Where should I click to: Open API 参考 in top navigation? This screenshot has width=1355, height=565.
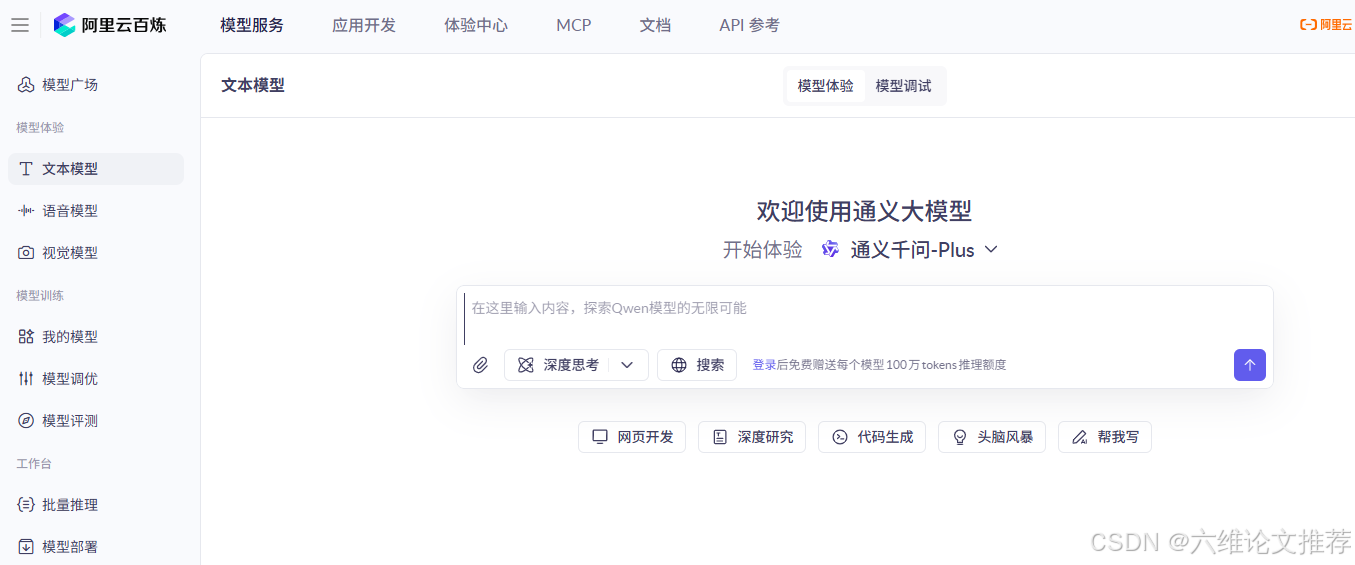[x=749, y=25]
